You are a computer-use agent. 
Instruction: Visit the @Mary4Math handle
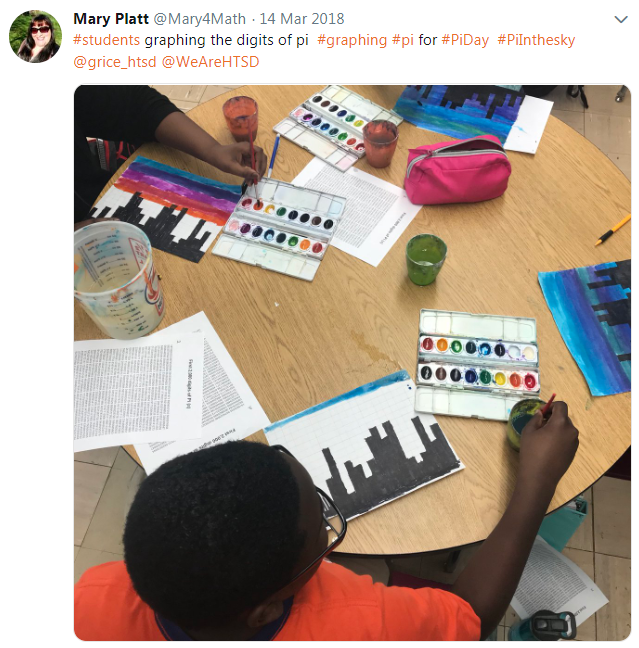click(x=200, y=19)
